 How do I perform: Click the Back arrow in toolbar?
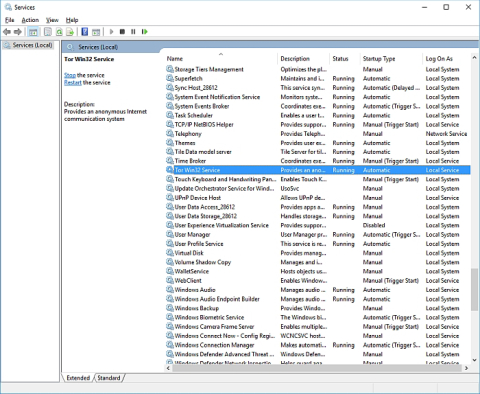pyautogui.click(x=7, y=32)
